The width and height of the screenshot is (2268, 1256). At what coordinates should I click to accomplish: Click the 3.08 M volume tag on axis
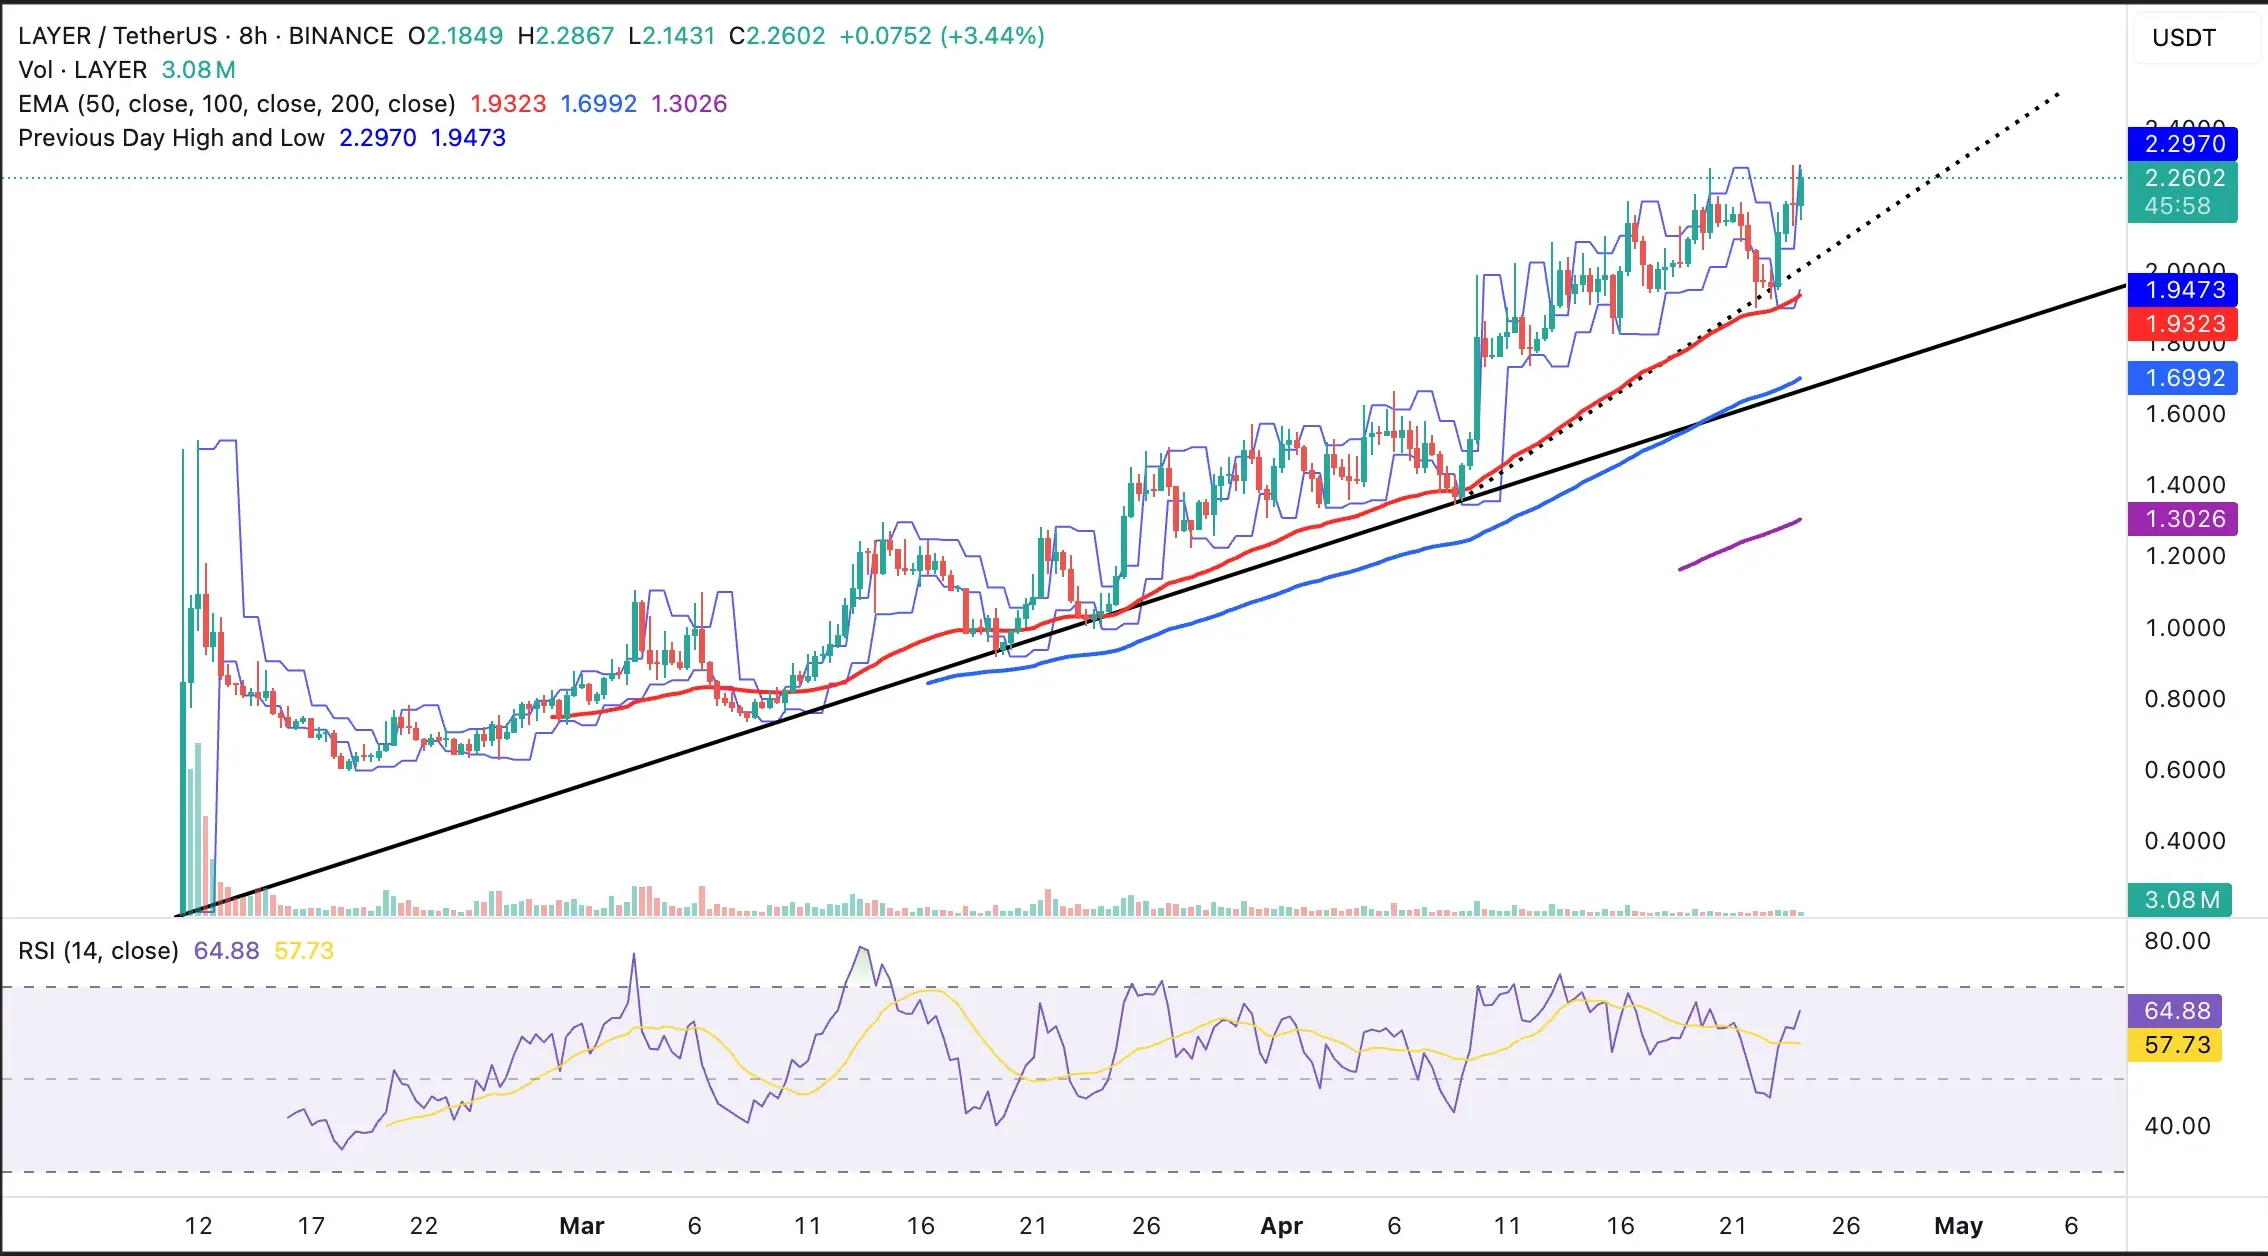point(2181,900)
